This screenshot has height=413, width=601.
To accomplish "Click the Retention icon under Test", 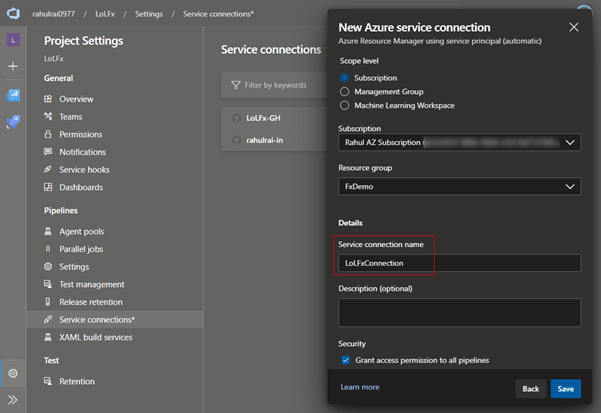I will click(48, 381).
